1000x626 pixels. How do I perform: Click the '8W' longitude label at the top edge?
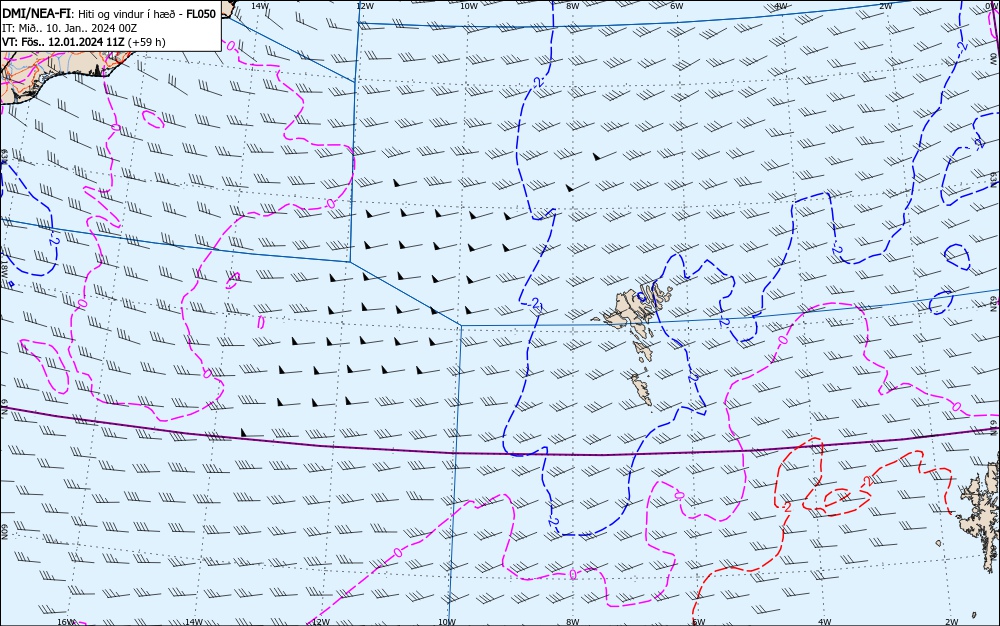click(x=573, y=6)
